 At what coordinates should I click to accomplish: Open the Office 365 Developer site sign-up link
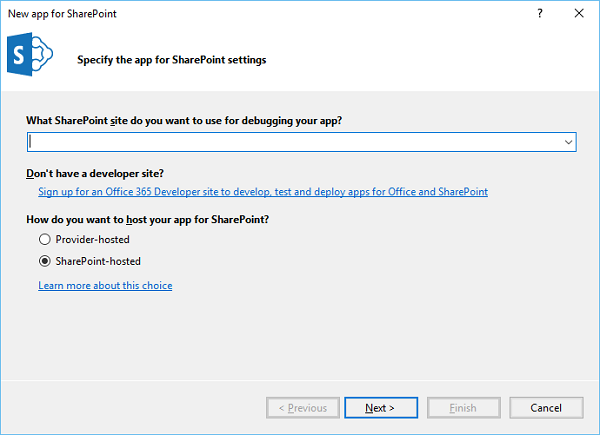click(x=263, y=191)
